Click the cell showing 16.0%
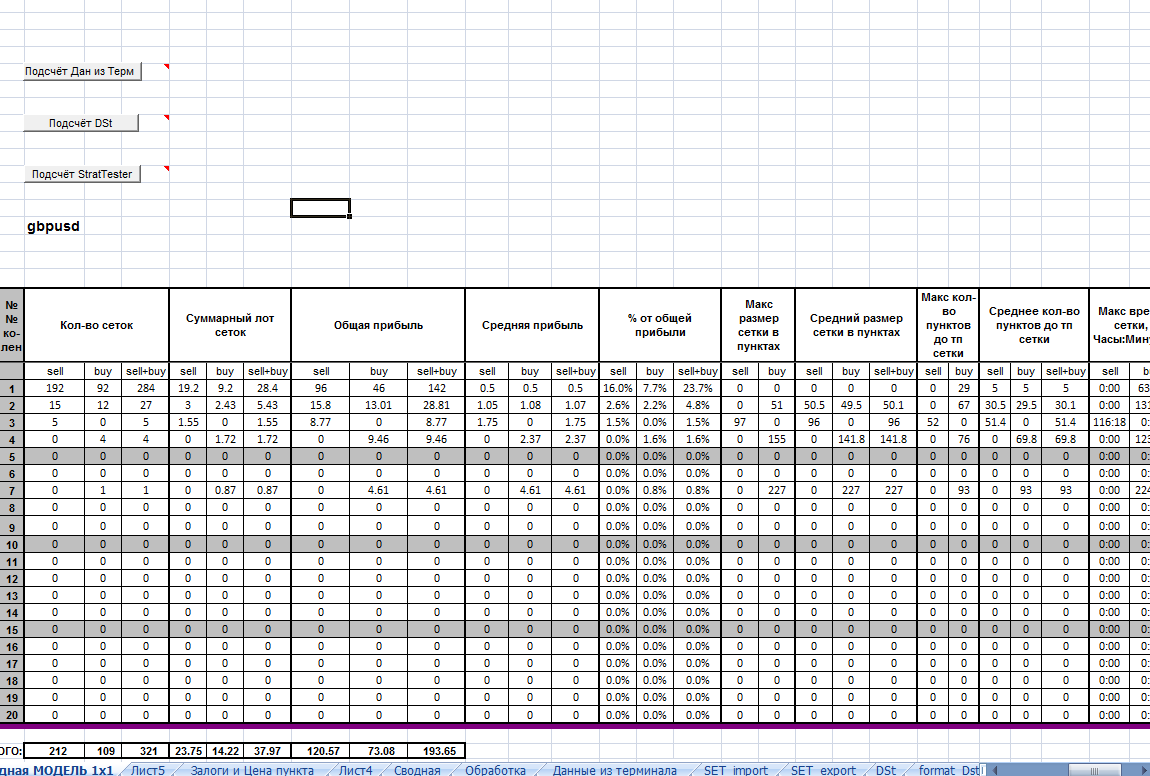The width and height of the screenshot is (1150, 776). click(618, 388)
